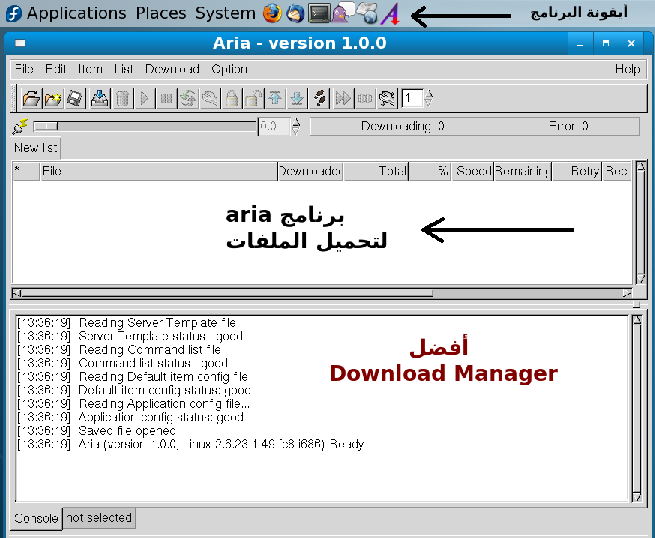The width and height of the screenshot is (655, 538).
Task: Click the 'Saved file opened' log line
Action: pyautogui.click(x=96, y=431)
